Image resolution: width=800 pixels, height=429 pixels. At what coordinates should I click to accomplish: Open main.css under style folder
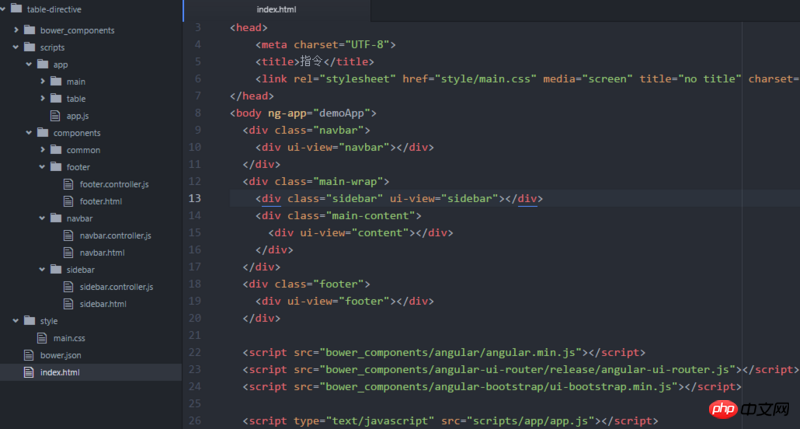click(69, 338)
